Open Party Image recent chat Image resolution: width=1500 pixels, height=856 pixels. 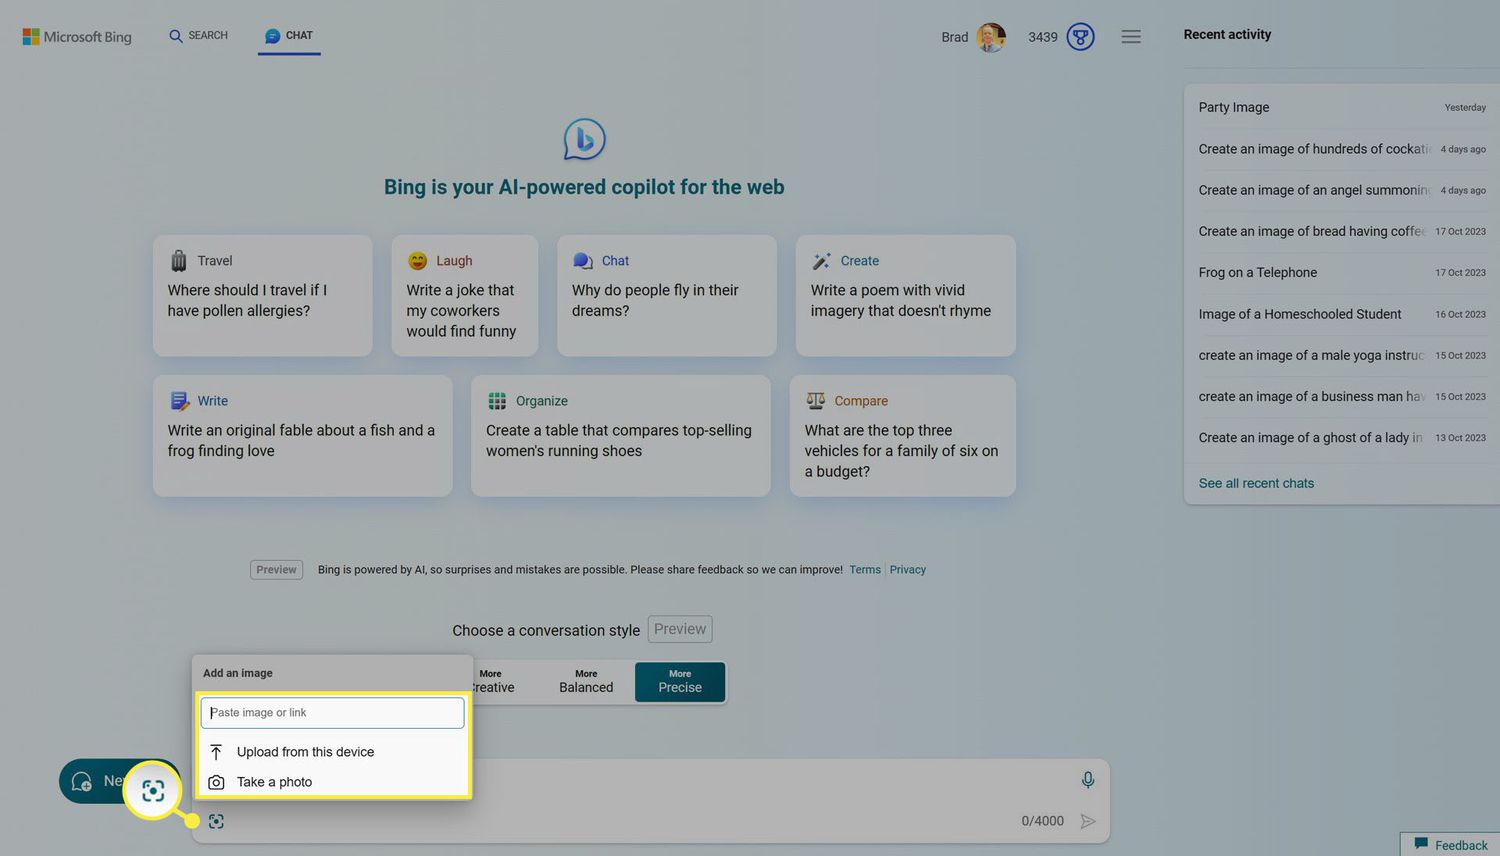pyautogui.click(x=1234, y=108)
